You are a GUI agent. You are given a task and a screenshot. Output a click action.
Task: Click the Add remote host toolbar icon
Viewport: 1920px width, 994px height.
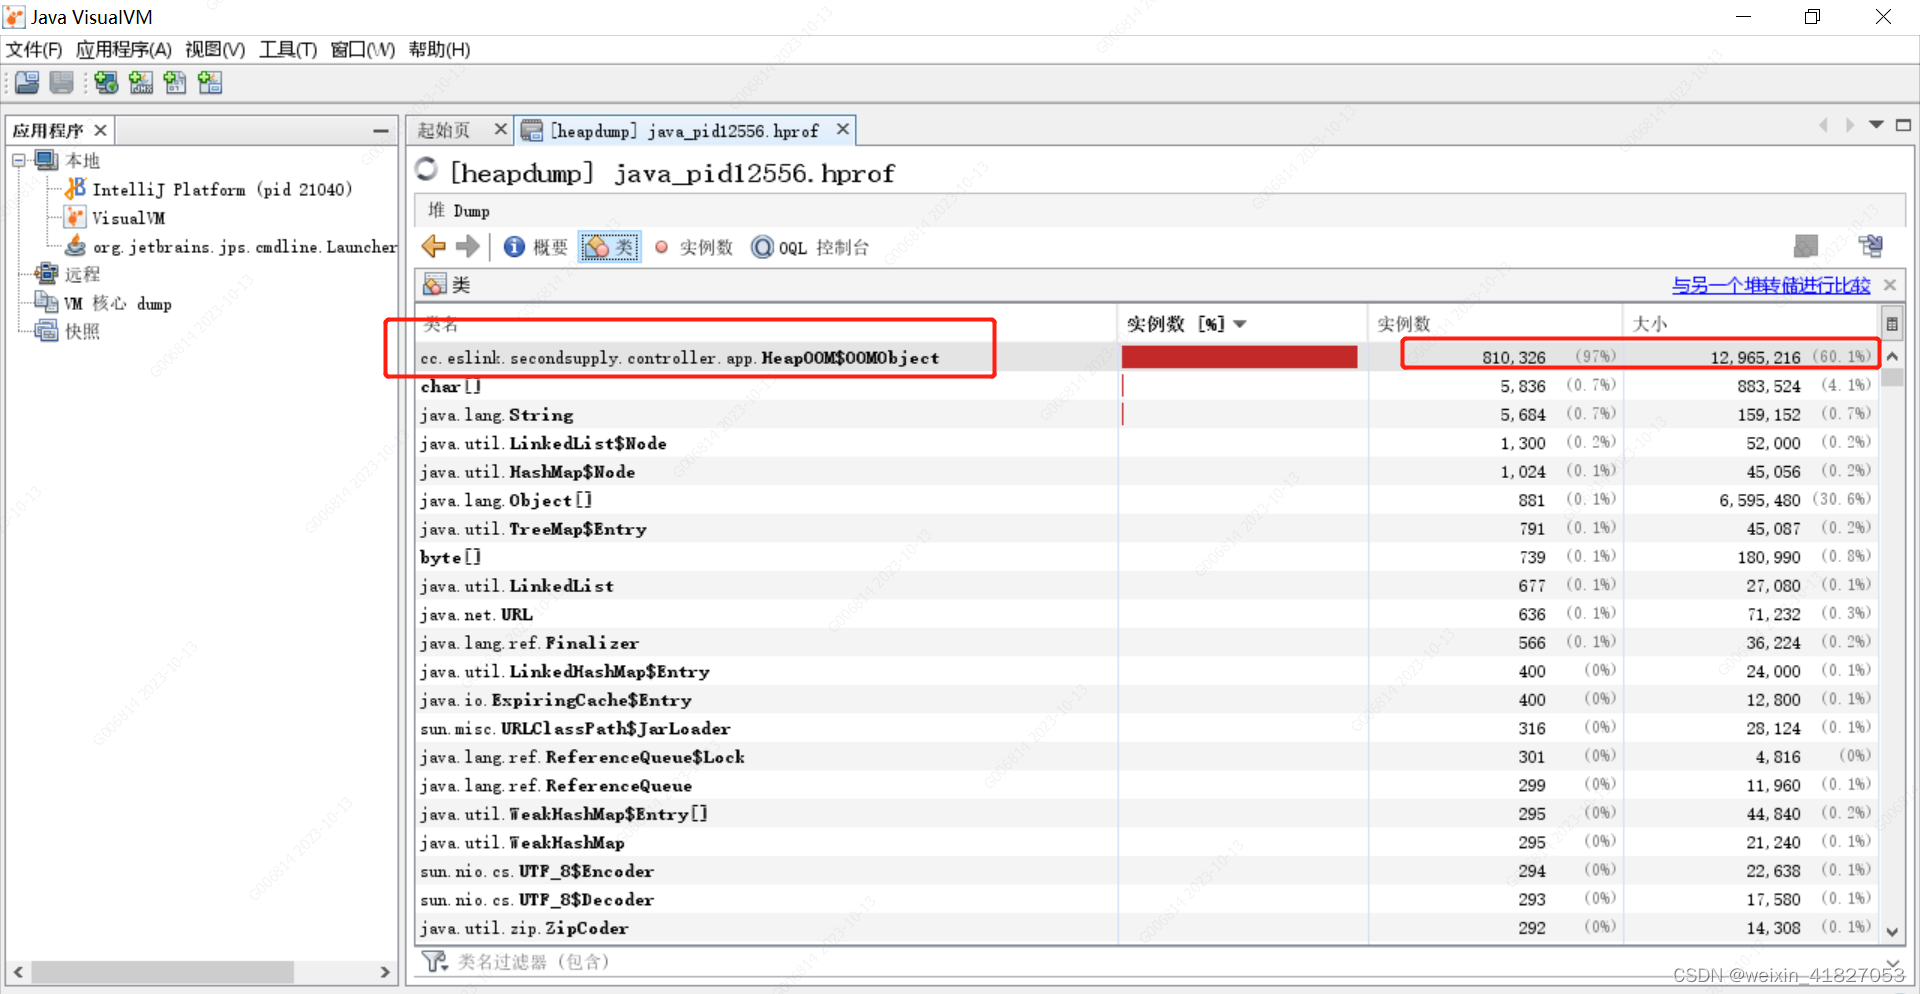point(106,83)
